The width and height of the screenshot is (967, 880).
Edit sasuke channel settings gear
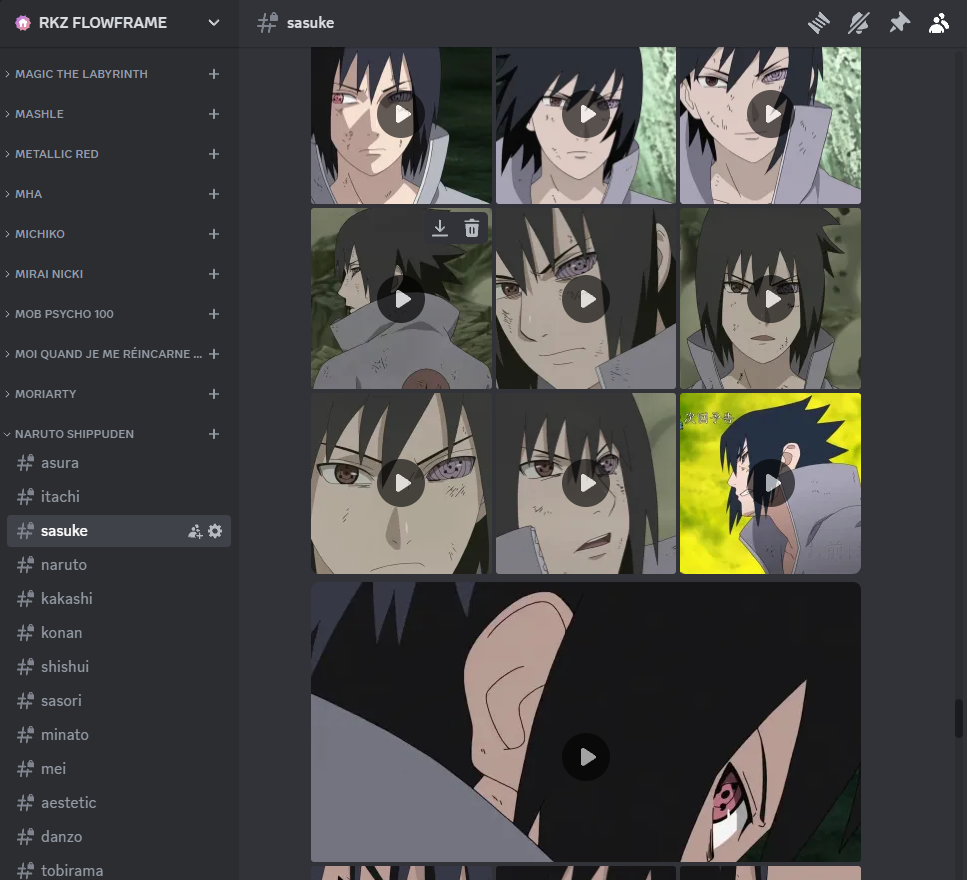click(x=215, y=531)
